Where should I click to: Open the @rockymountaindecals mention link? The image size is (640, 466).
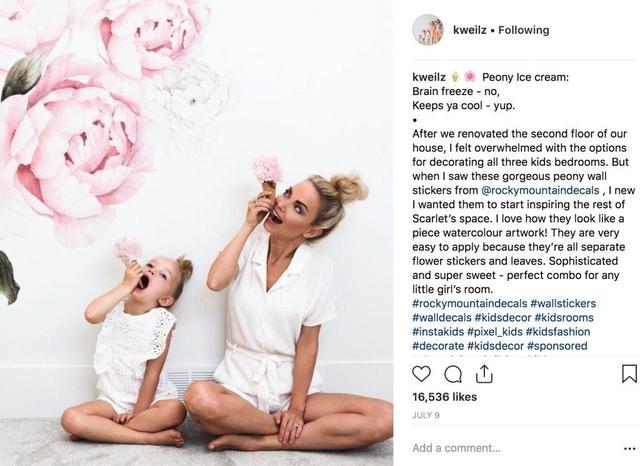click(540, 191)
